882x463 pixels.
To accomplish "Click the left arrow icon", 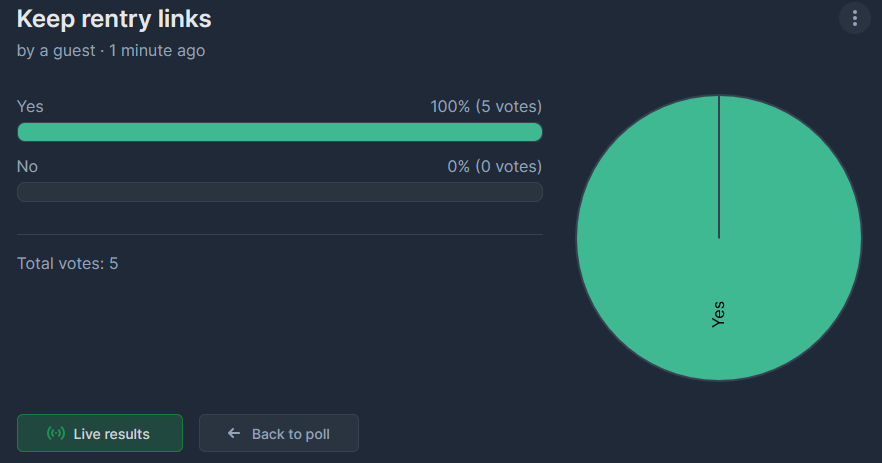I will (234, 433).
